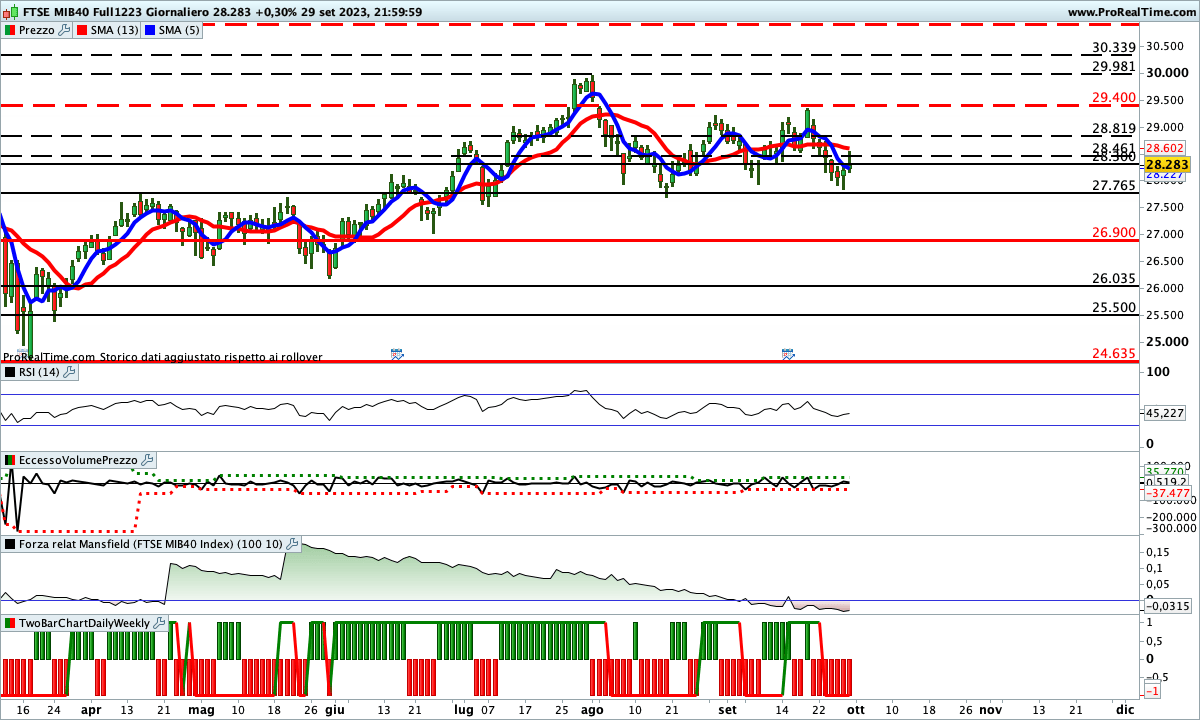
Task: Click the rollover calendar icon near April
Action: (x=397, y=354)
